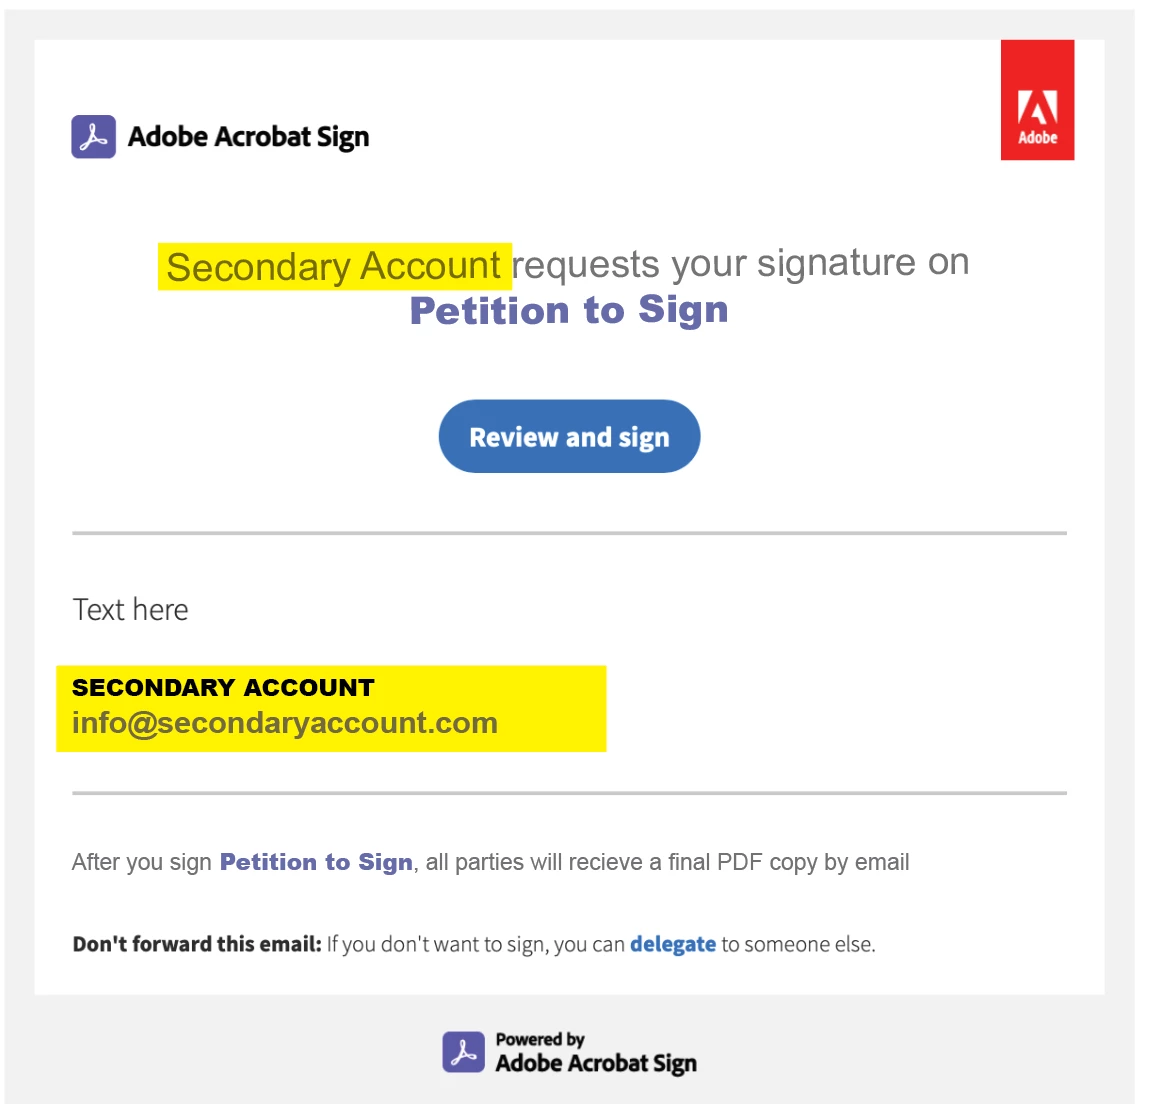Screen dimensions: 1176x1104
Task: Click the divider line below the email address
Action: point(569,793)
